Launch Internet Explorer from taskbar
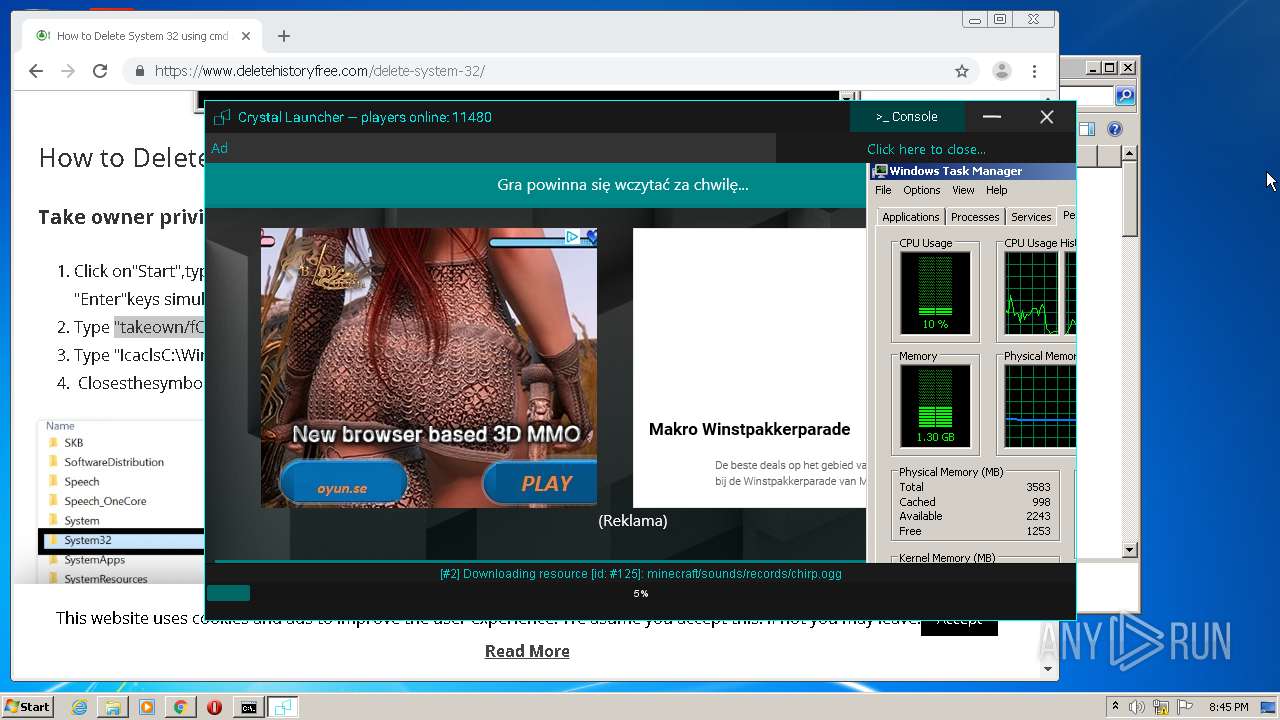This screenshot has width=1280, height=720. (79, 707)
